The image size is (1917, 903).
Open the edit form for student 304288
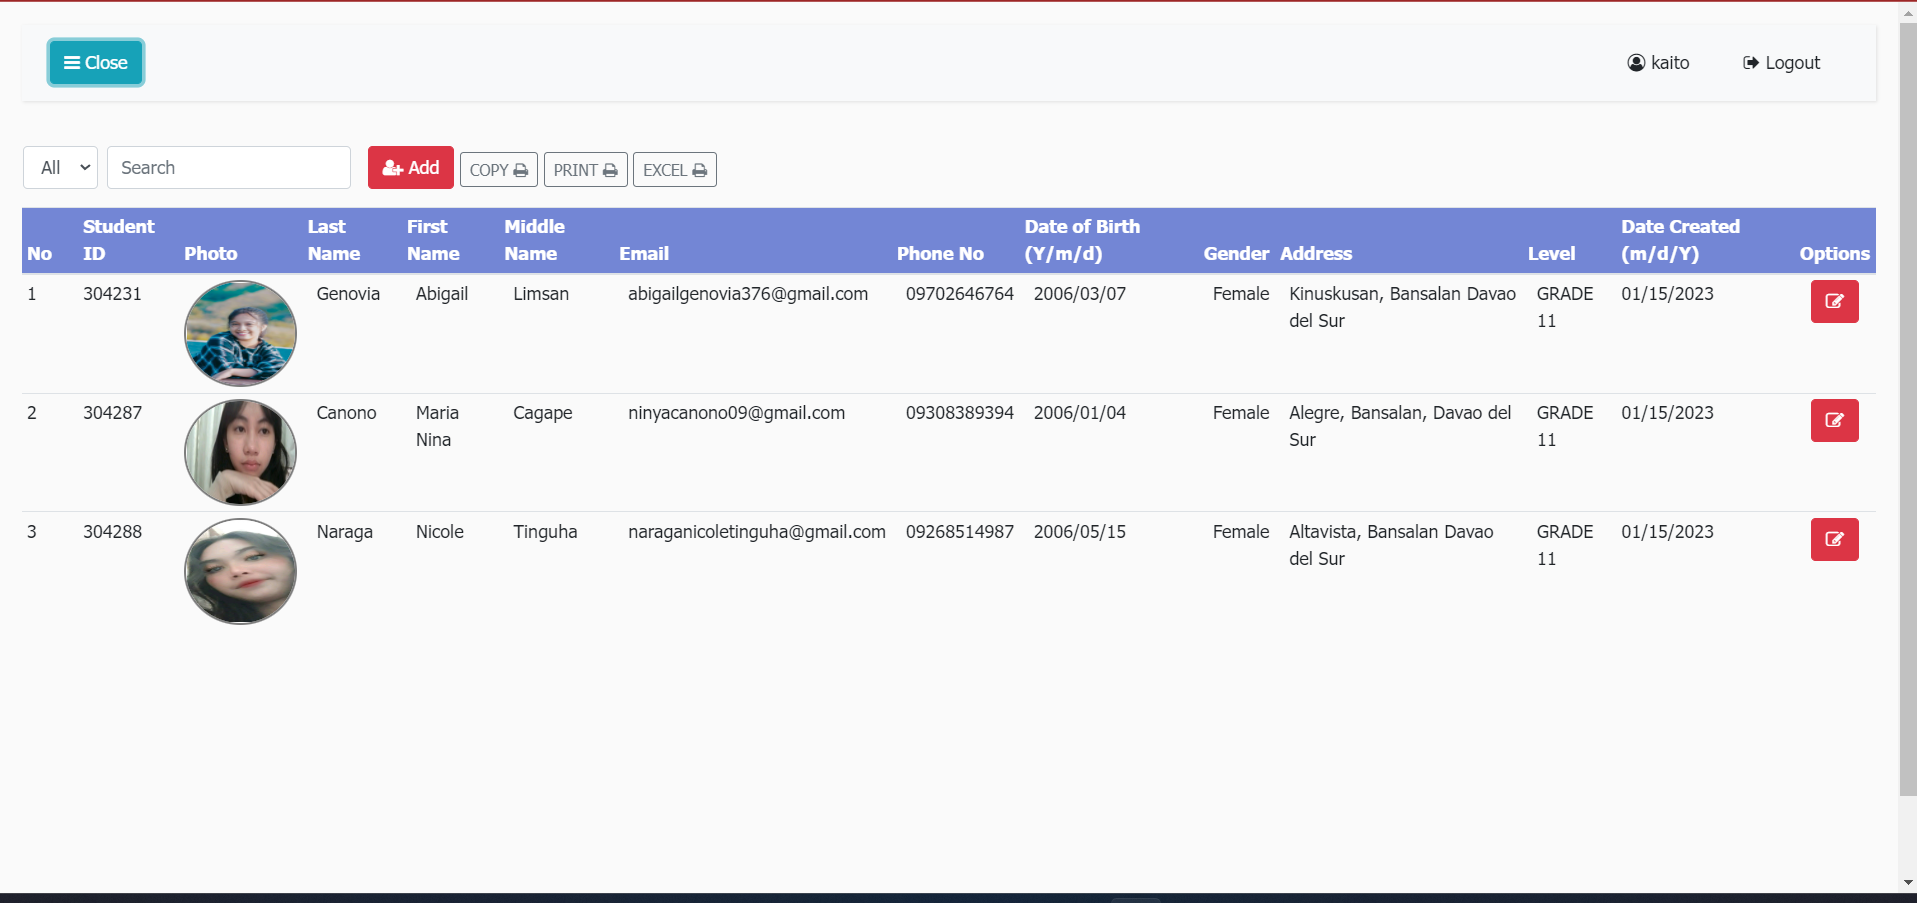point(1834,539)
